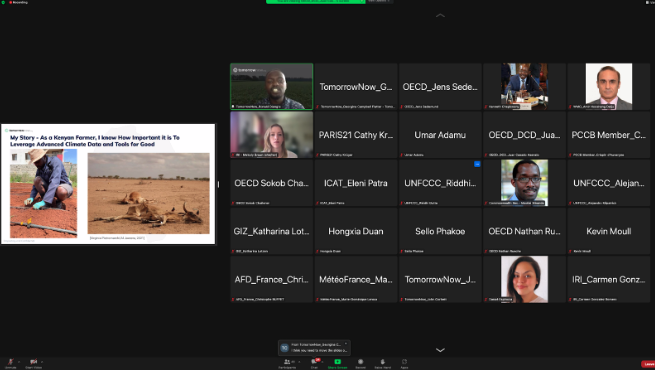The image size is (655, 370).
Task: Click the green screen-viewing banner
Action: point(315,2)
